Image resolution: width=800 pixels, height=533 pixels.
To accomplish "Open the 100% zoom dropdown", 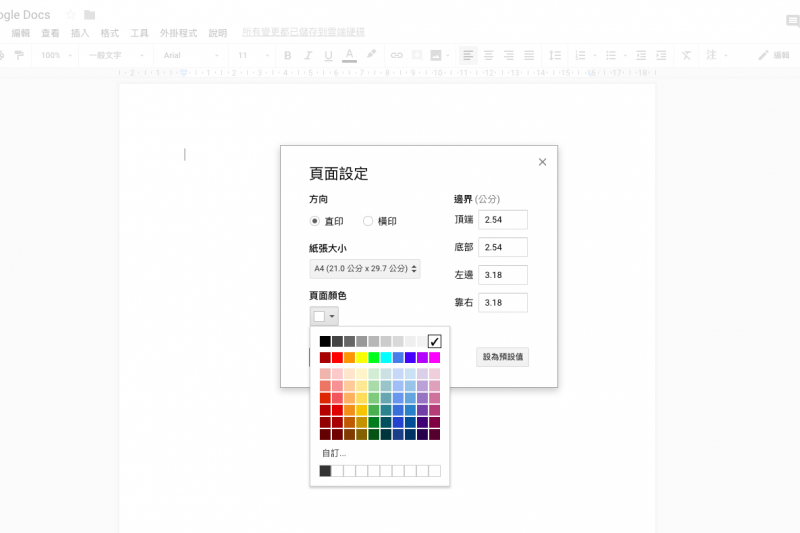I will (x=57, y=55).
